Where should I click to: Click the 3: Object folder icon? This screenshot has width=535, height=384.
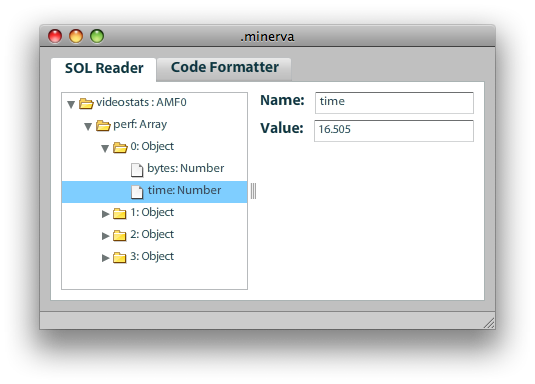[x=119, y=257]
